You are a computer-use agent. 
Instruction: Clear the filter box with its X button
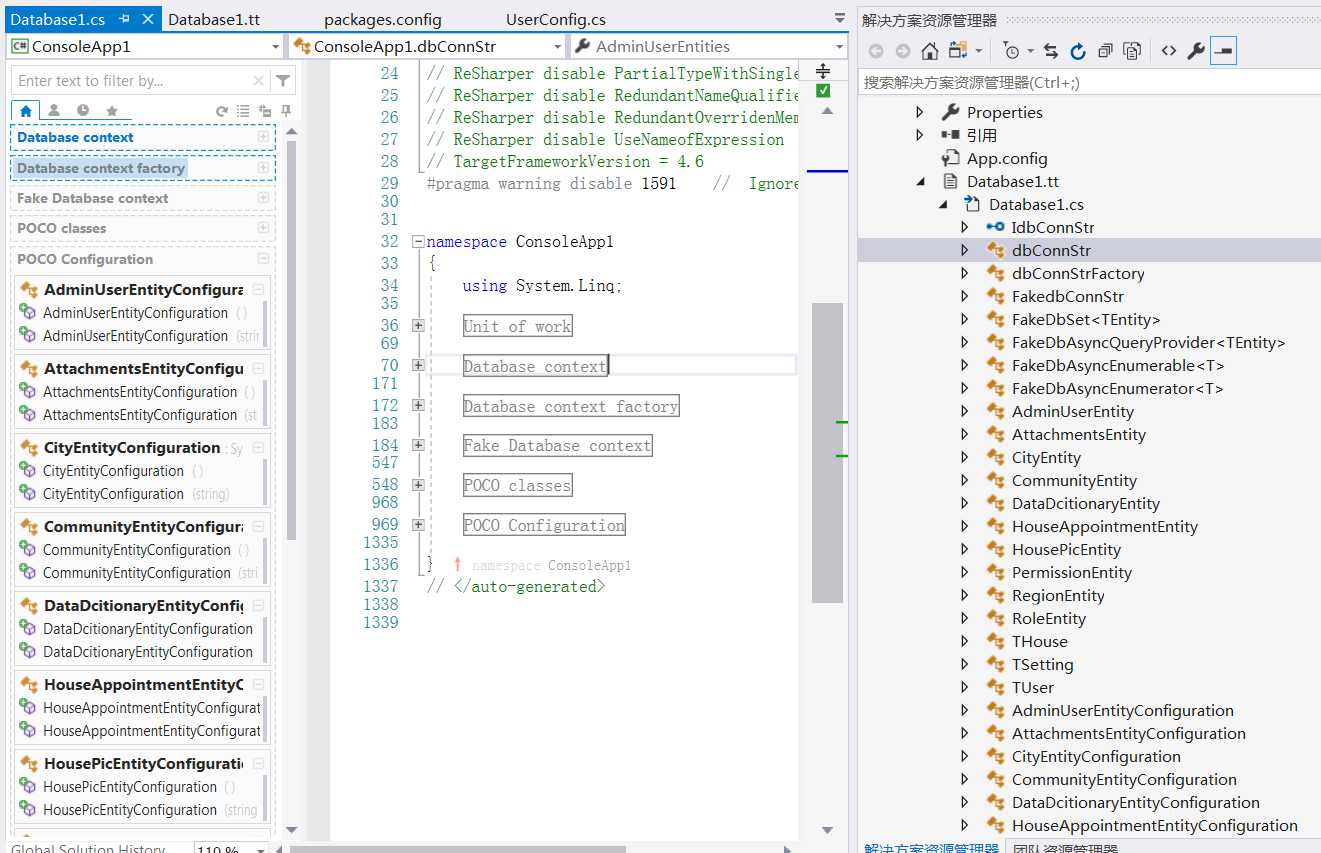[x=258, y=81]
